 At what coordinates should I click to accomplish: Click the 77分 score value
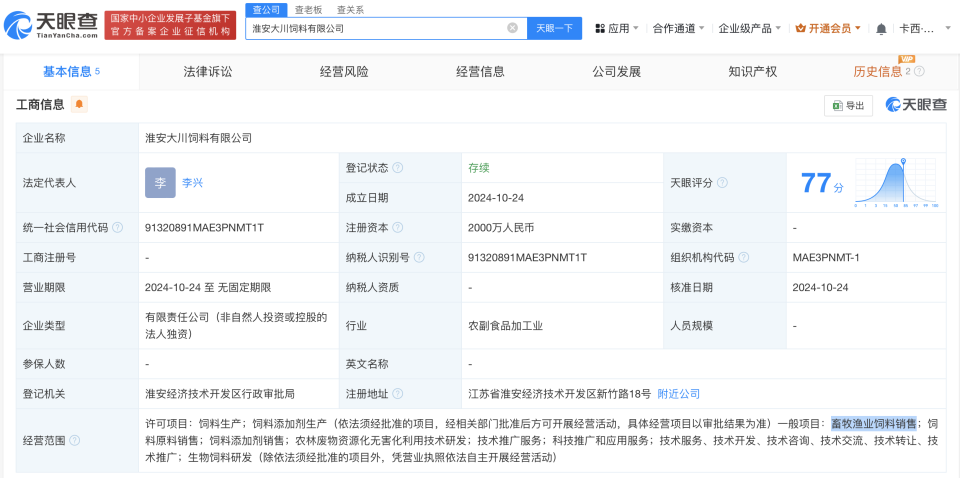click(822, 183)
